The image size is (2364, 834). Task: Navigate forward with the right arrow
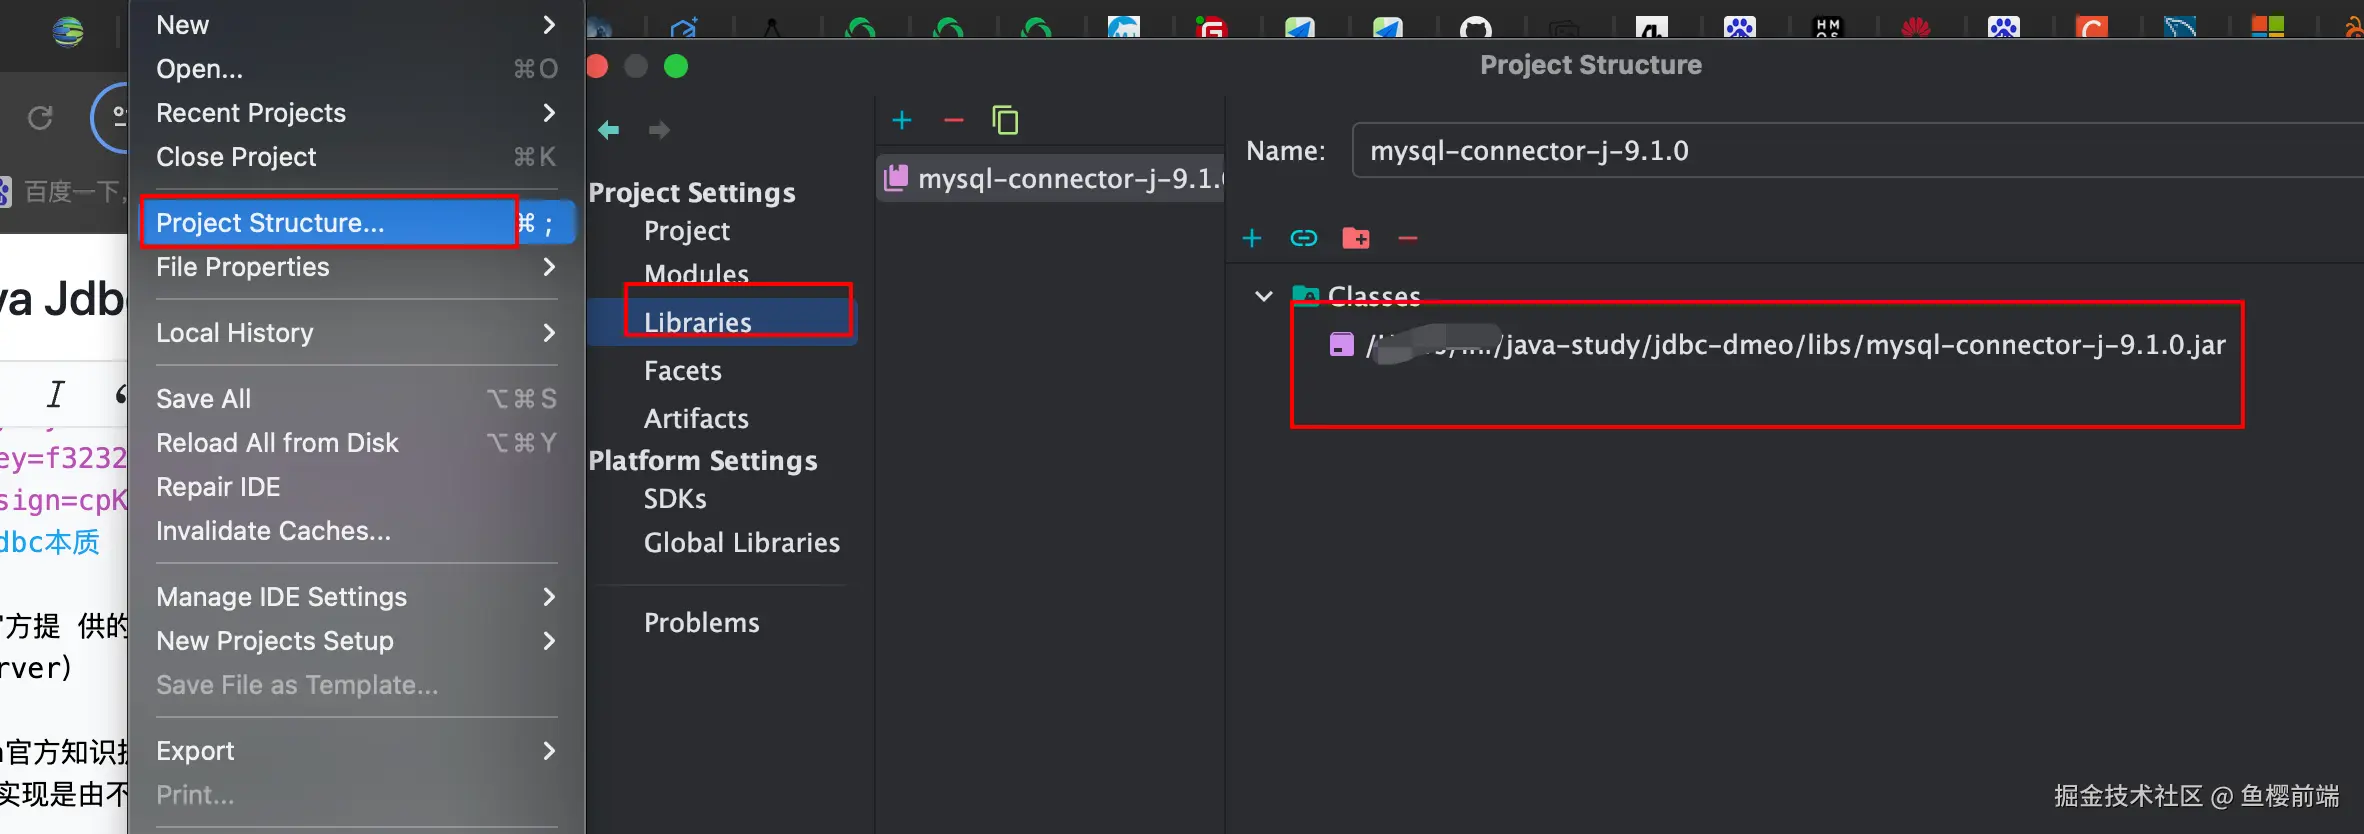coord(659,130)
